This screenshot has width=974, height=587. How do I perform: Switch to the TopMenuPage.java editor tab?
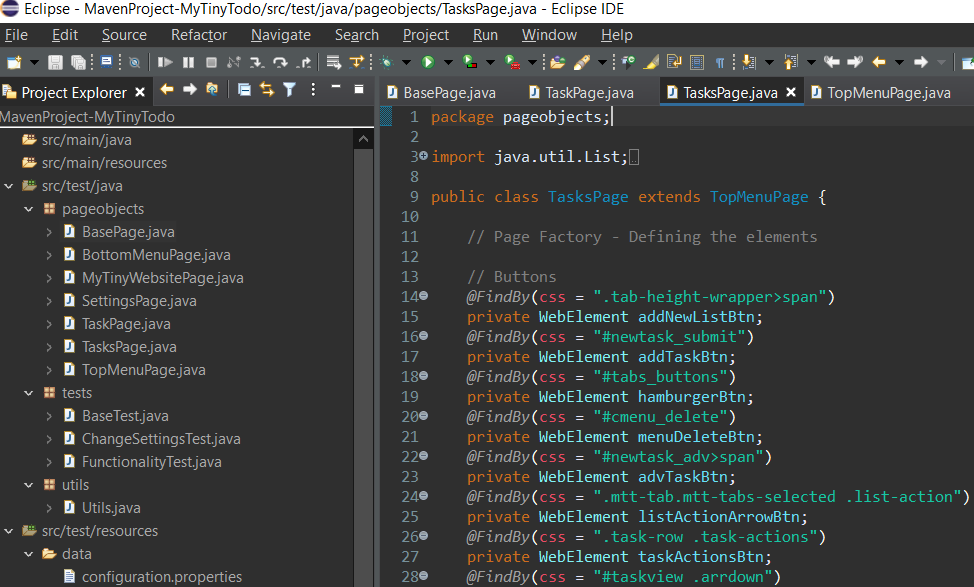[x=889, y=93]
